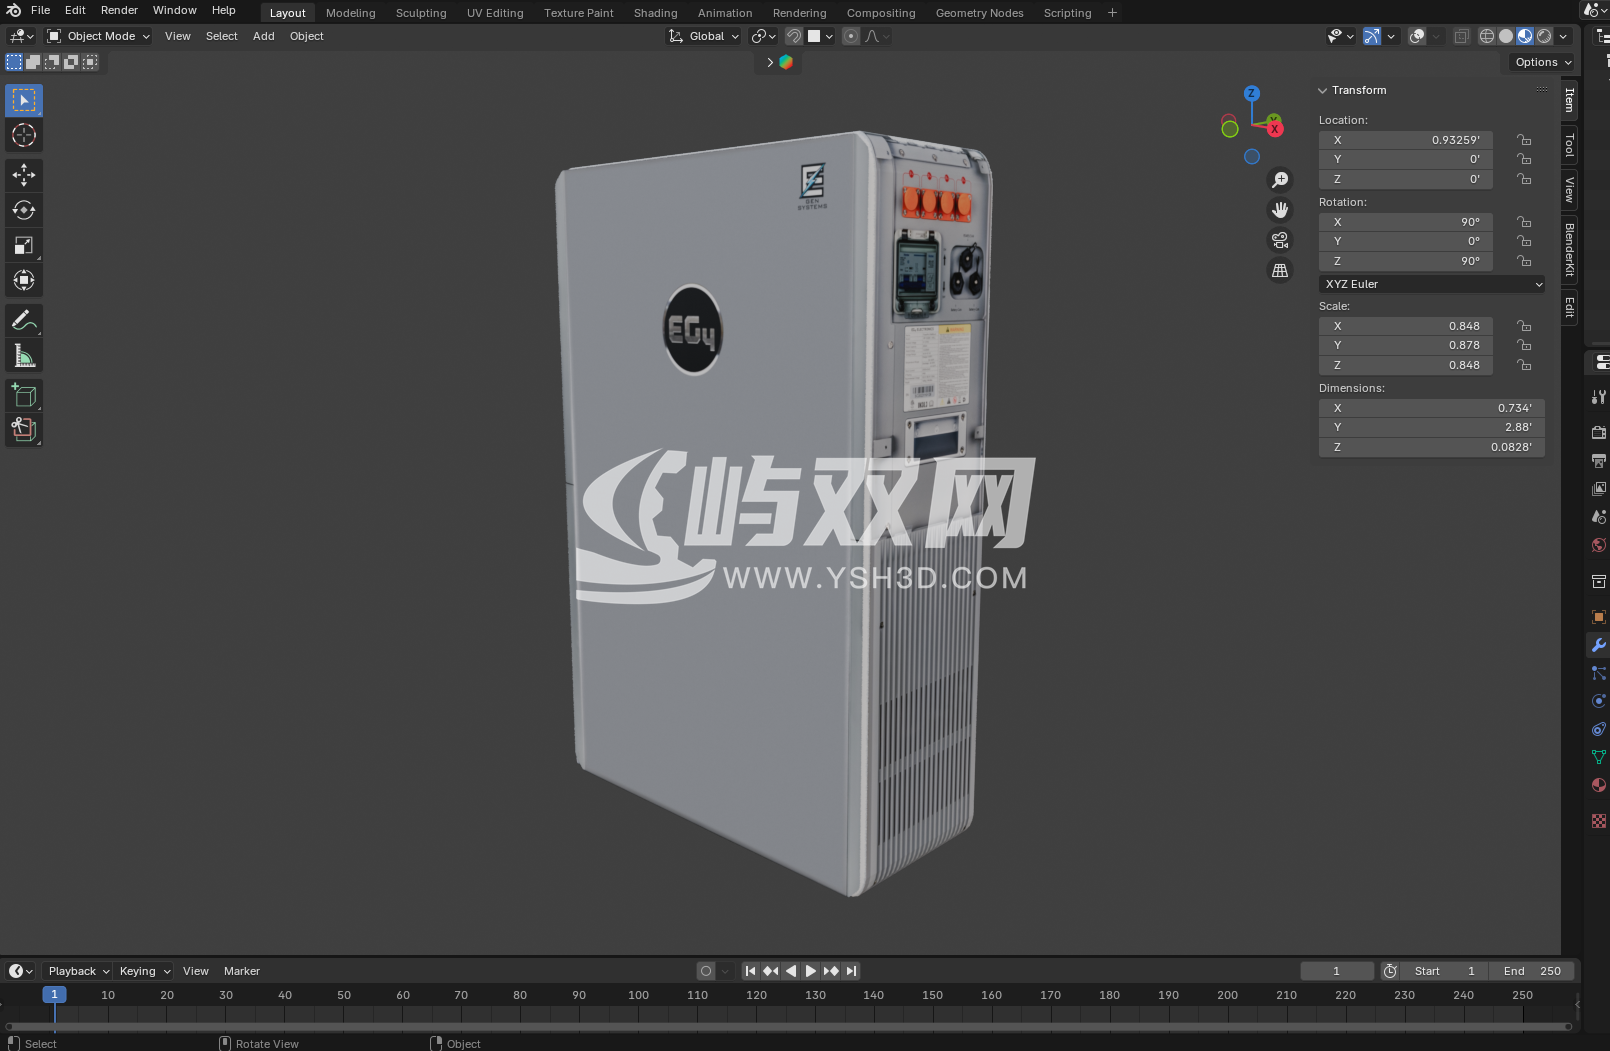This screenshot has height=1051, width=1610.
Task: Switch perspective/orthographic with the grid icon
Action: coord(1280,271)
